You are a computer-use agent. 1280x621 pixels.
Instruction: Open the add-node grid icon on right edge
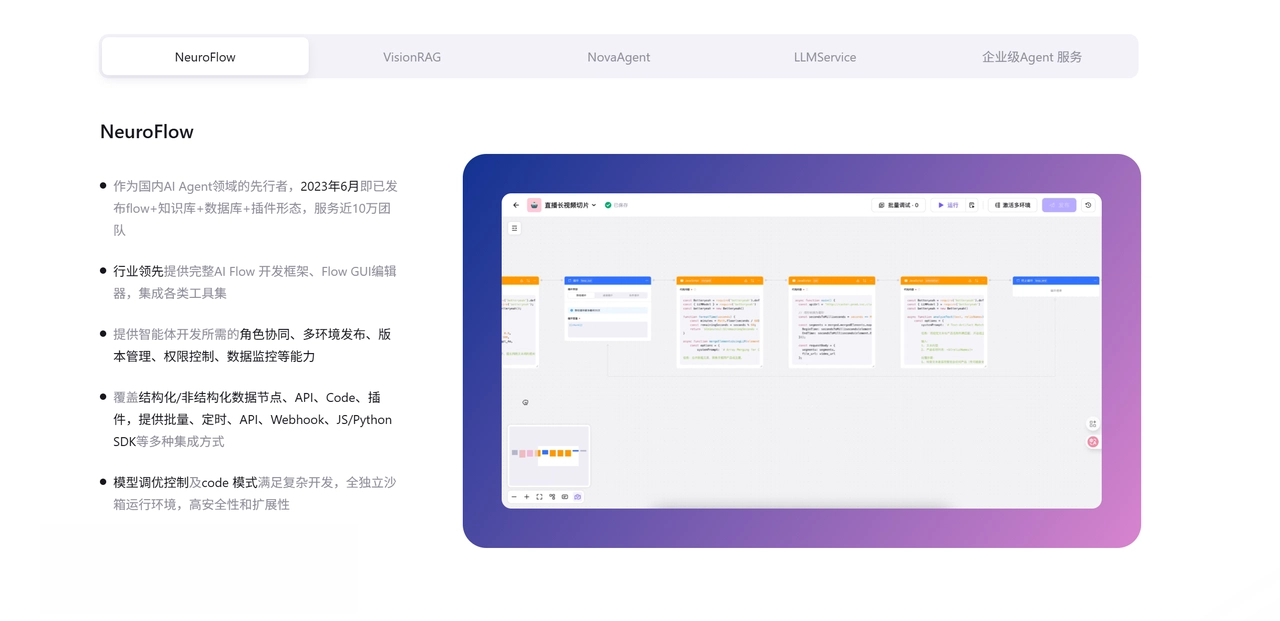[x=1092, y=424]
